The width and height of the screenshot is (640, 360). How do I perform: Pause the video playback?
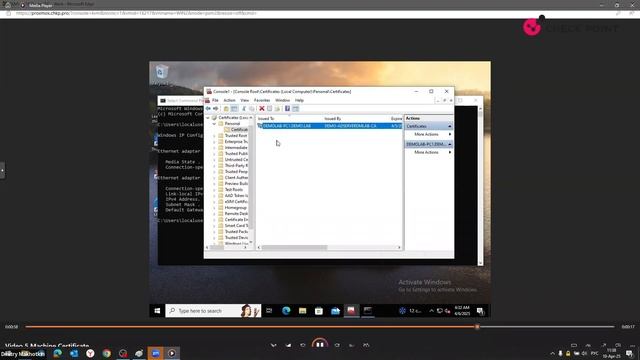[x=320, y=344]
